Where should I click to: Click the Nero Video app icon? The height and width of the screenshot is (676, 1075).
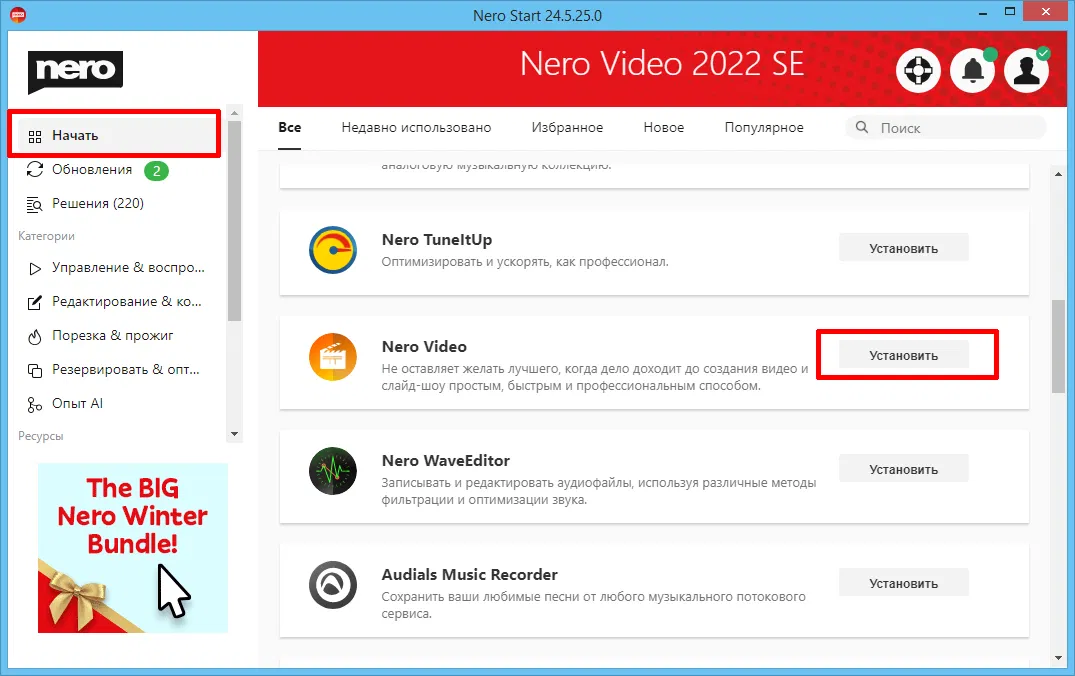coord(333,357)
